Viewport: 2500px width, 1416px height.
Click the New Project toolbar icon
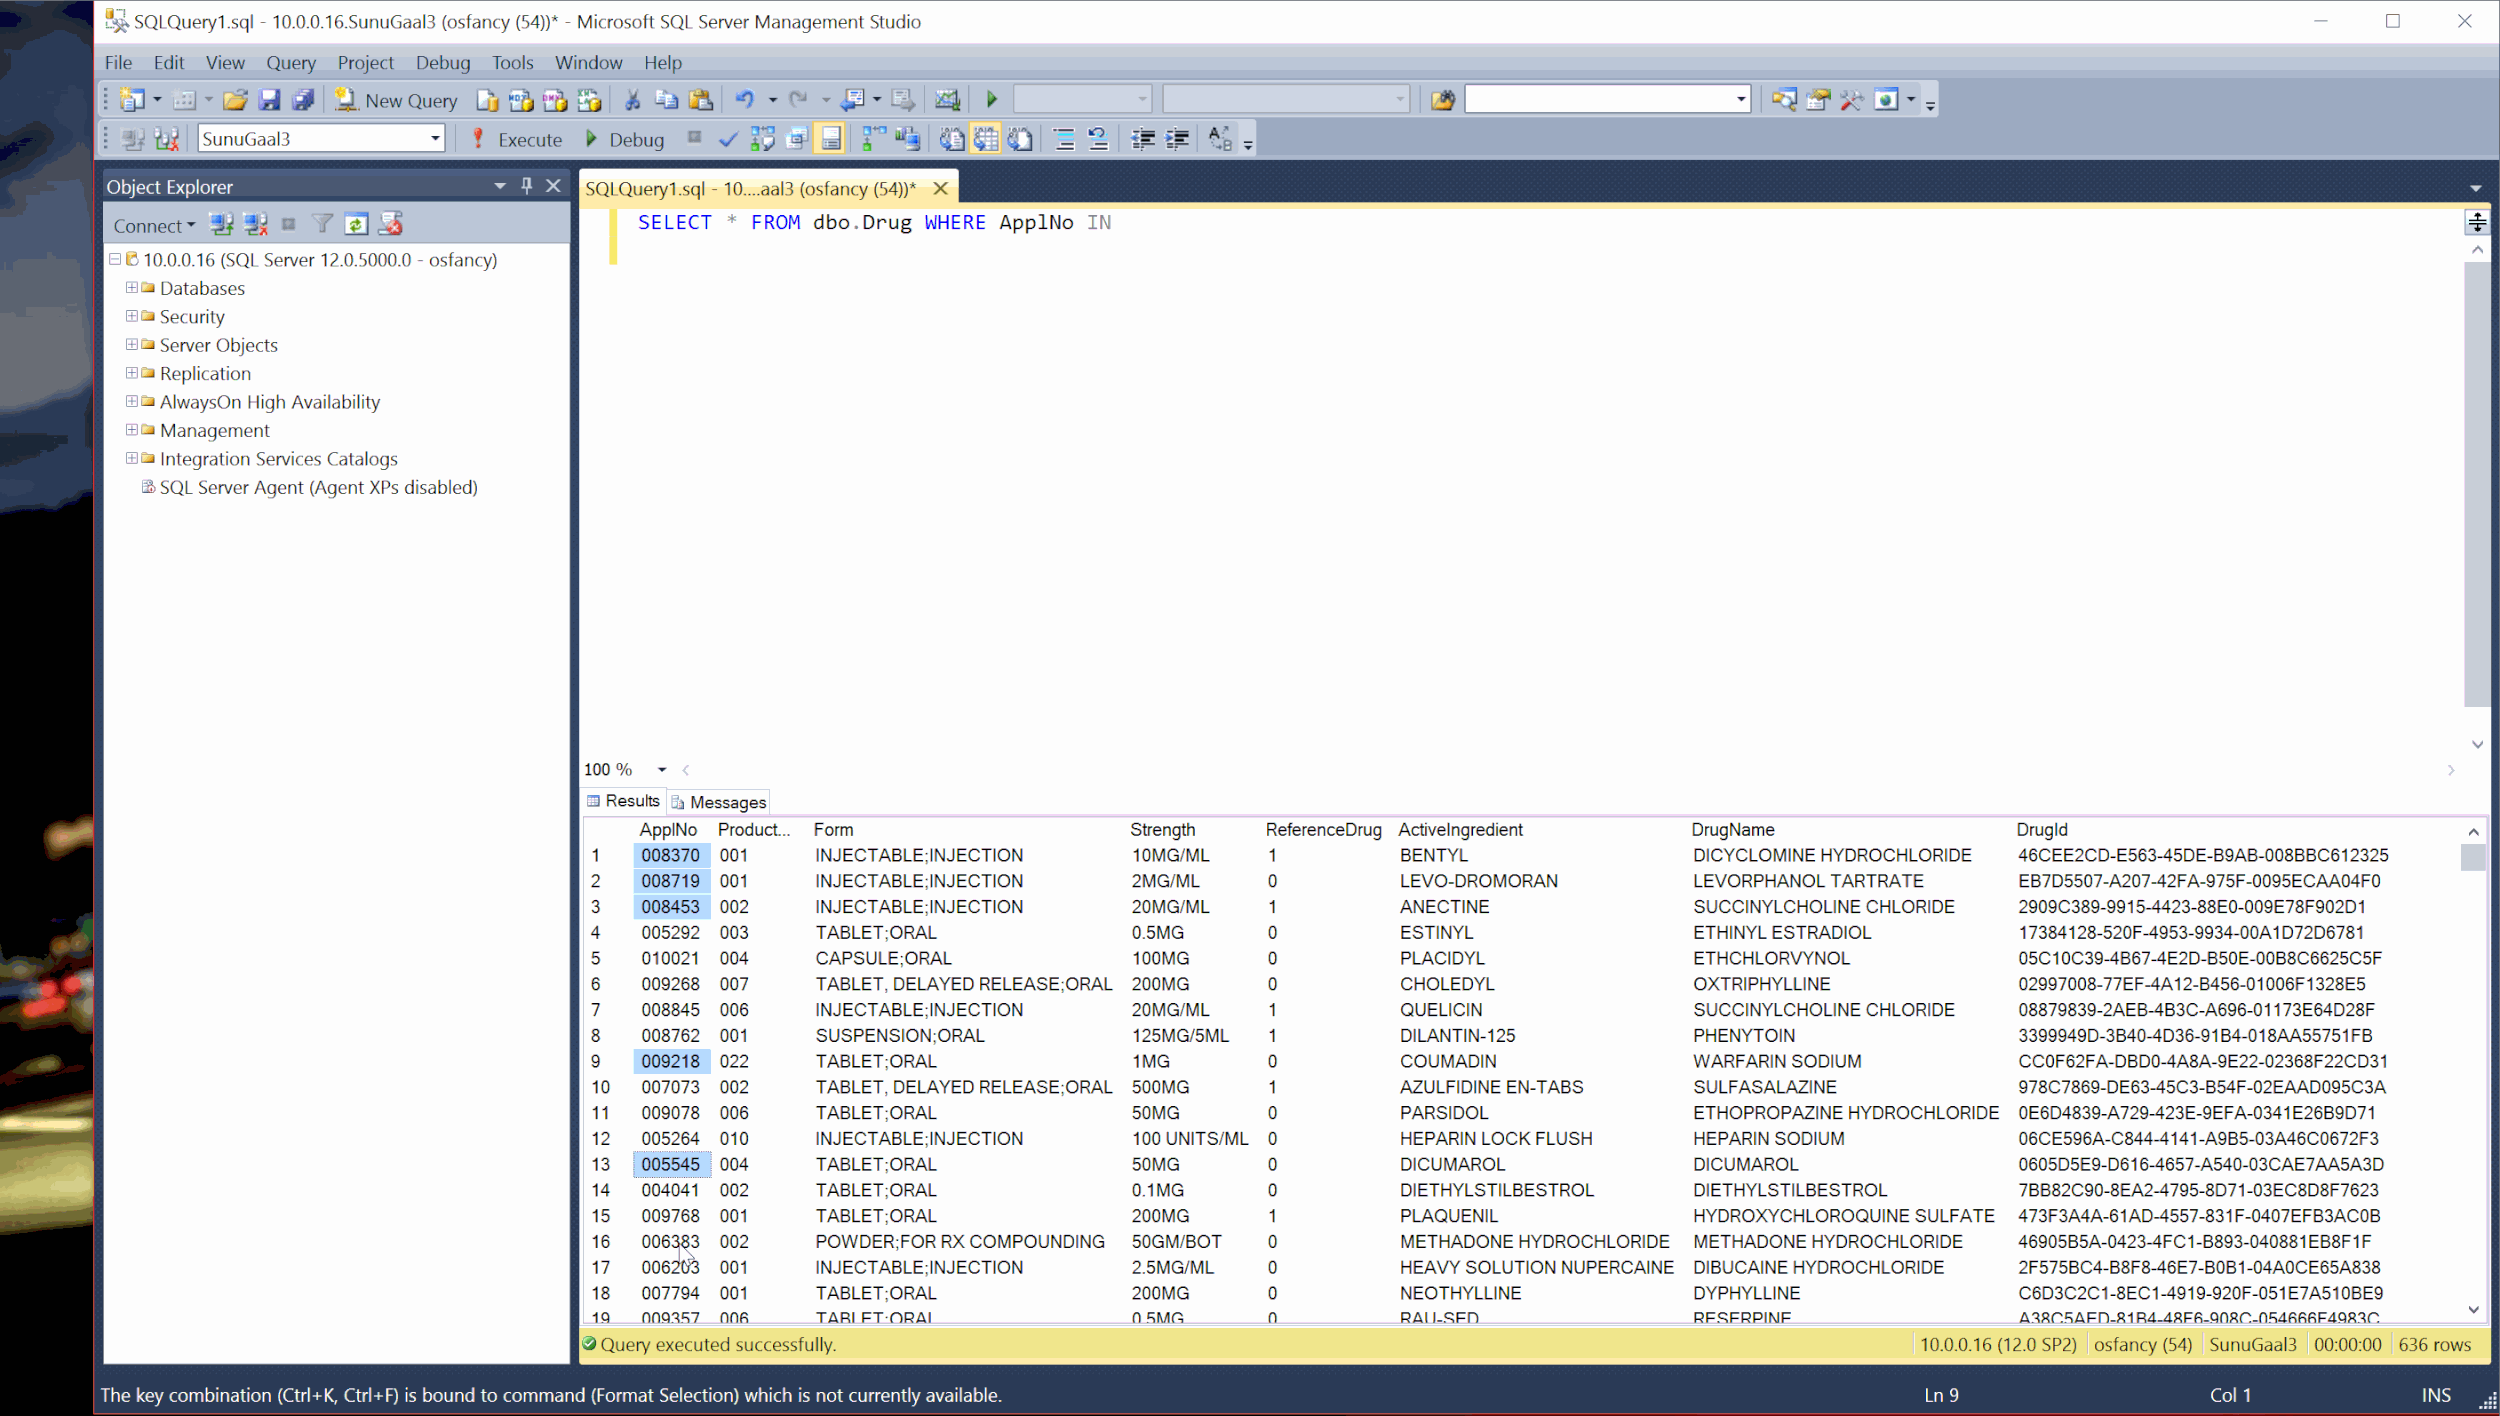[x=132, y=100]
